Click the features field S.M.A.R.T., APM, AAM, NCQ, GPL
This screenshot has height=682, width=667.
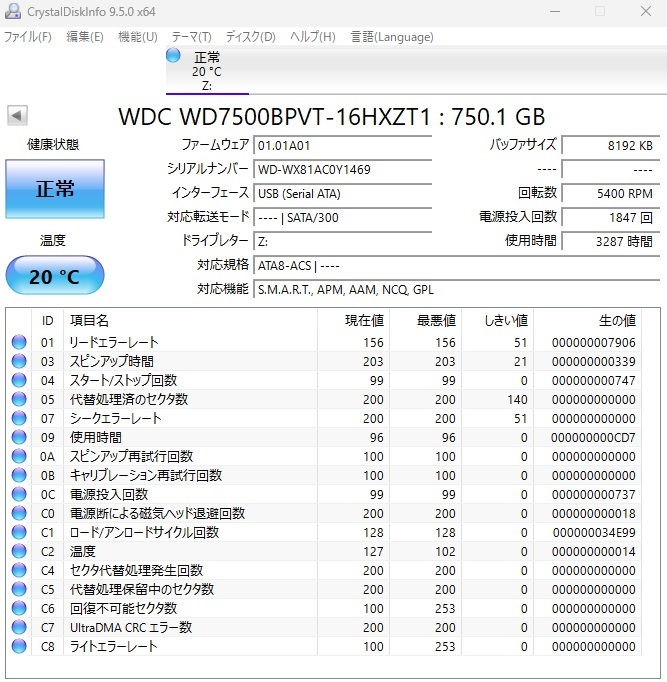point(457,290)
